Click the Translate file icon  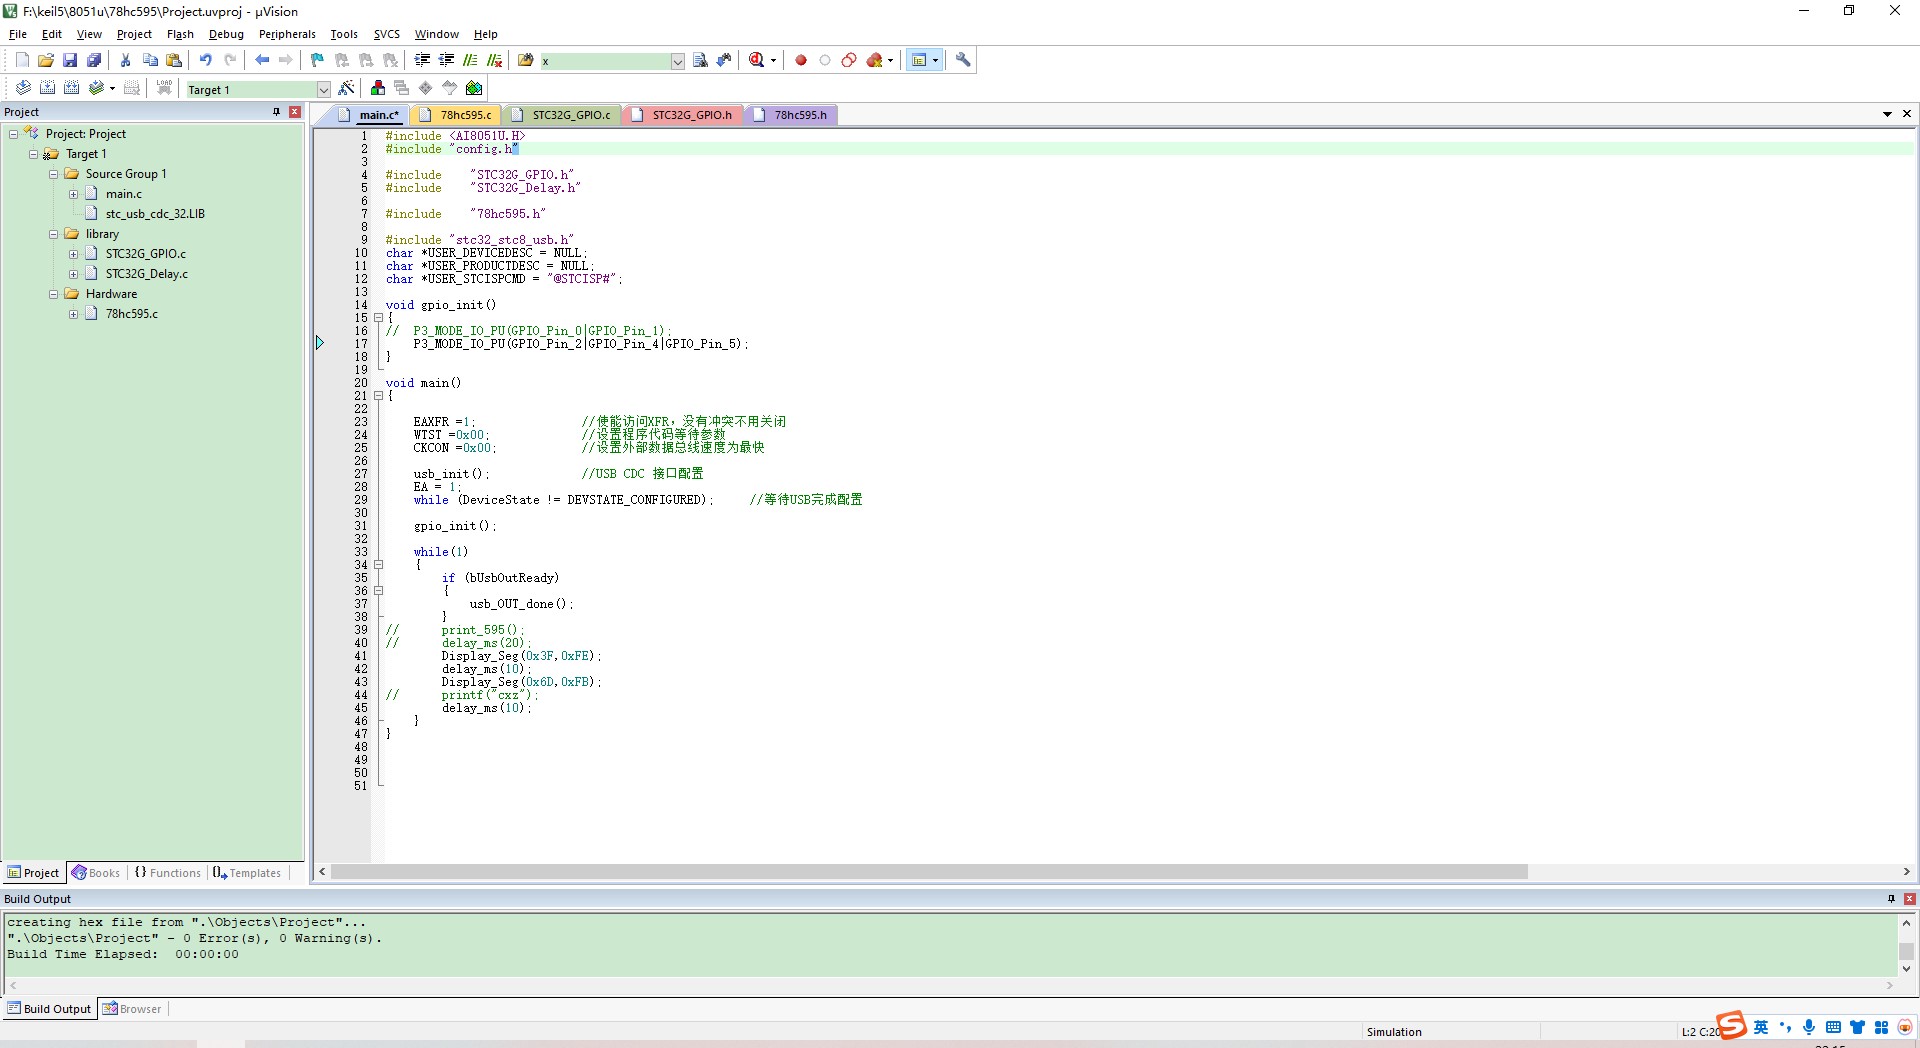pos(23,88)
